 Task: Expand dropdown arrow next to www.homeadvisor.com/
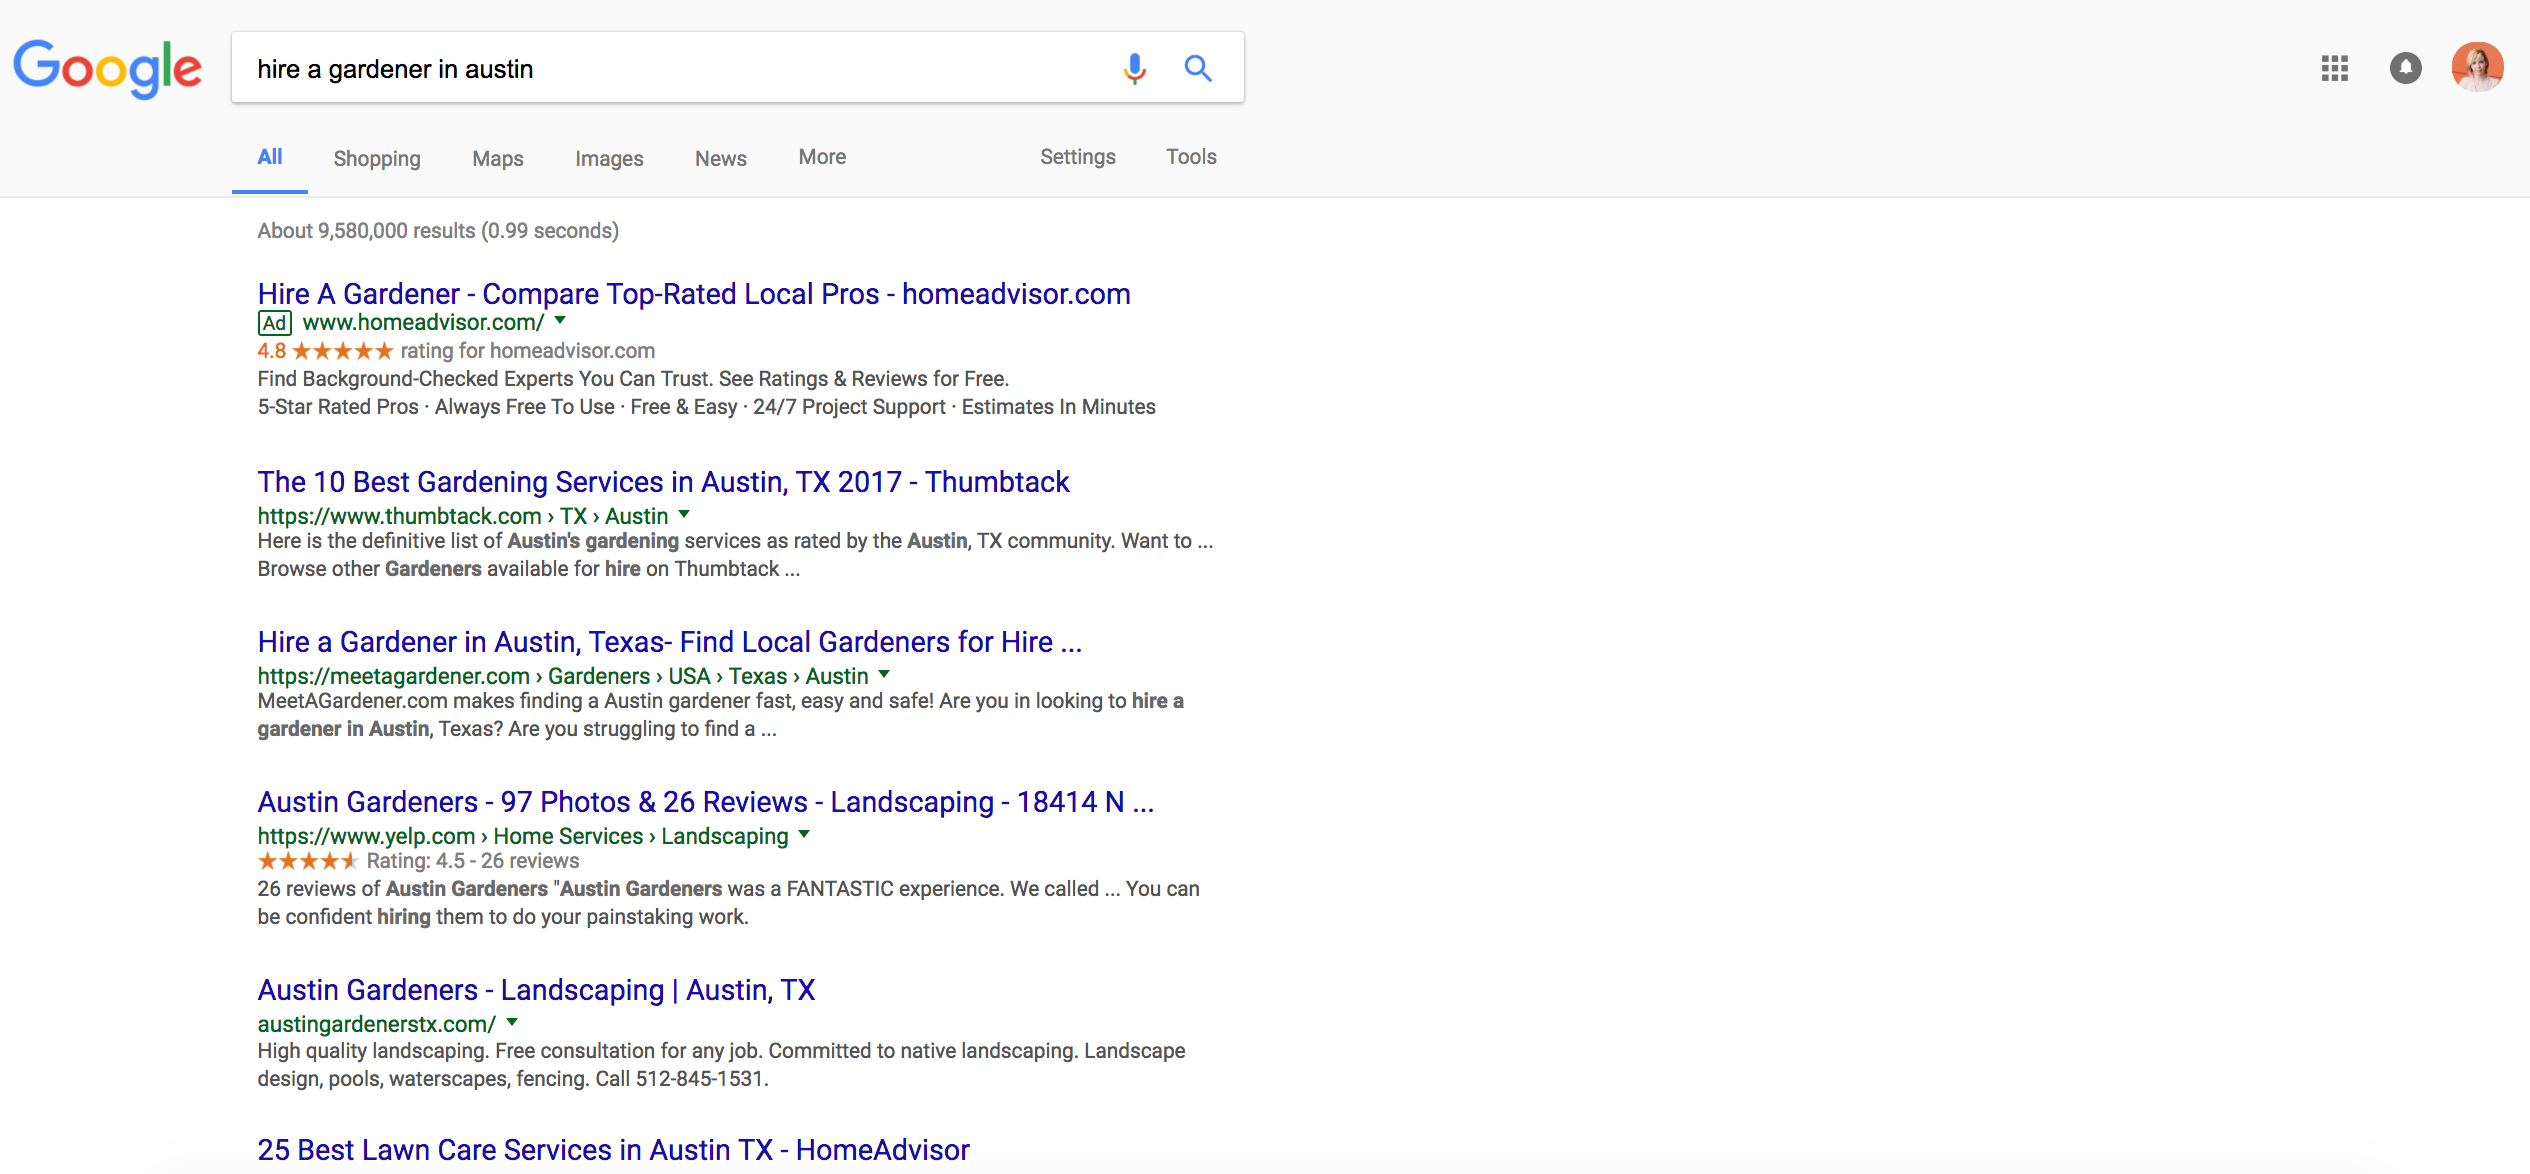(561, 321)
